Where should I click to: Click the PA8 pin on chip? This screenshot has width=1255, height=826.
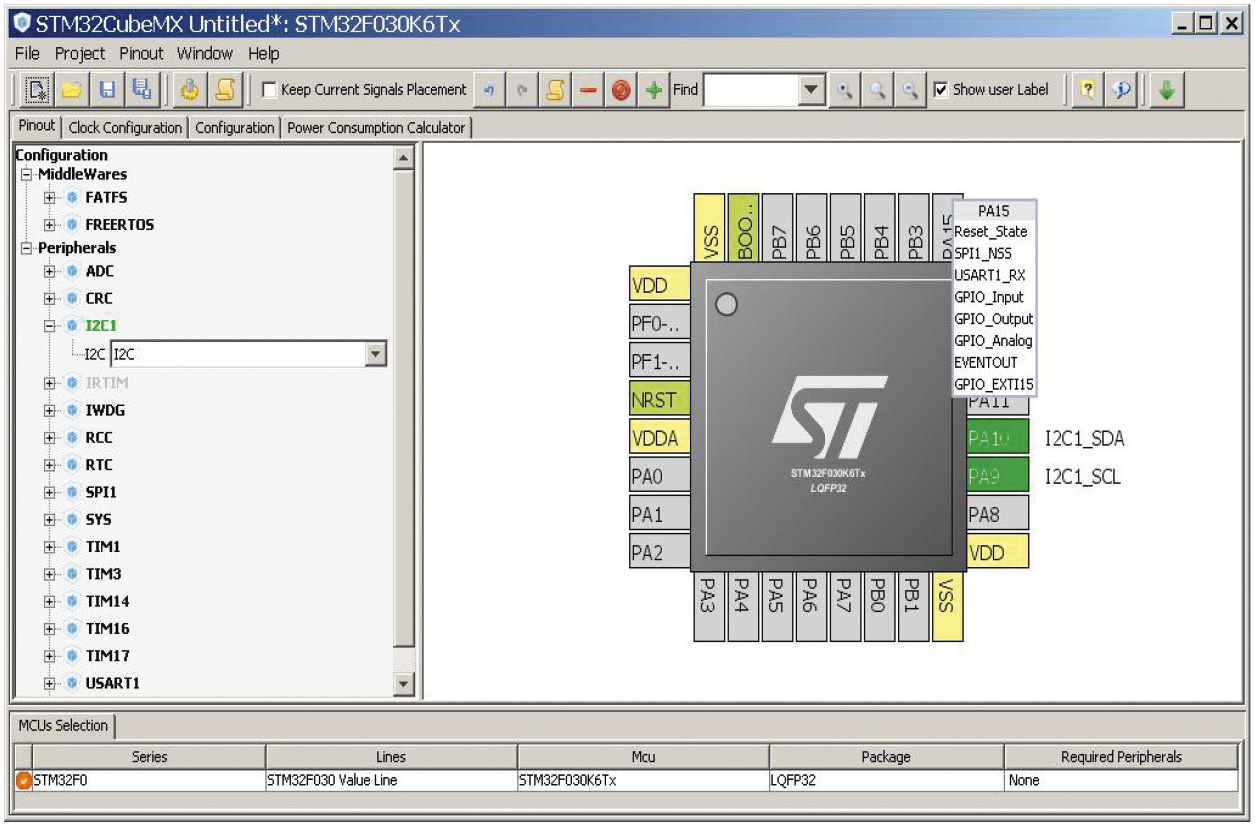click(x=998, y=514)
